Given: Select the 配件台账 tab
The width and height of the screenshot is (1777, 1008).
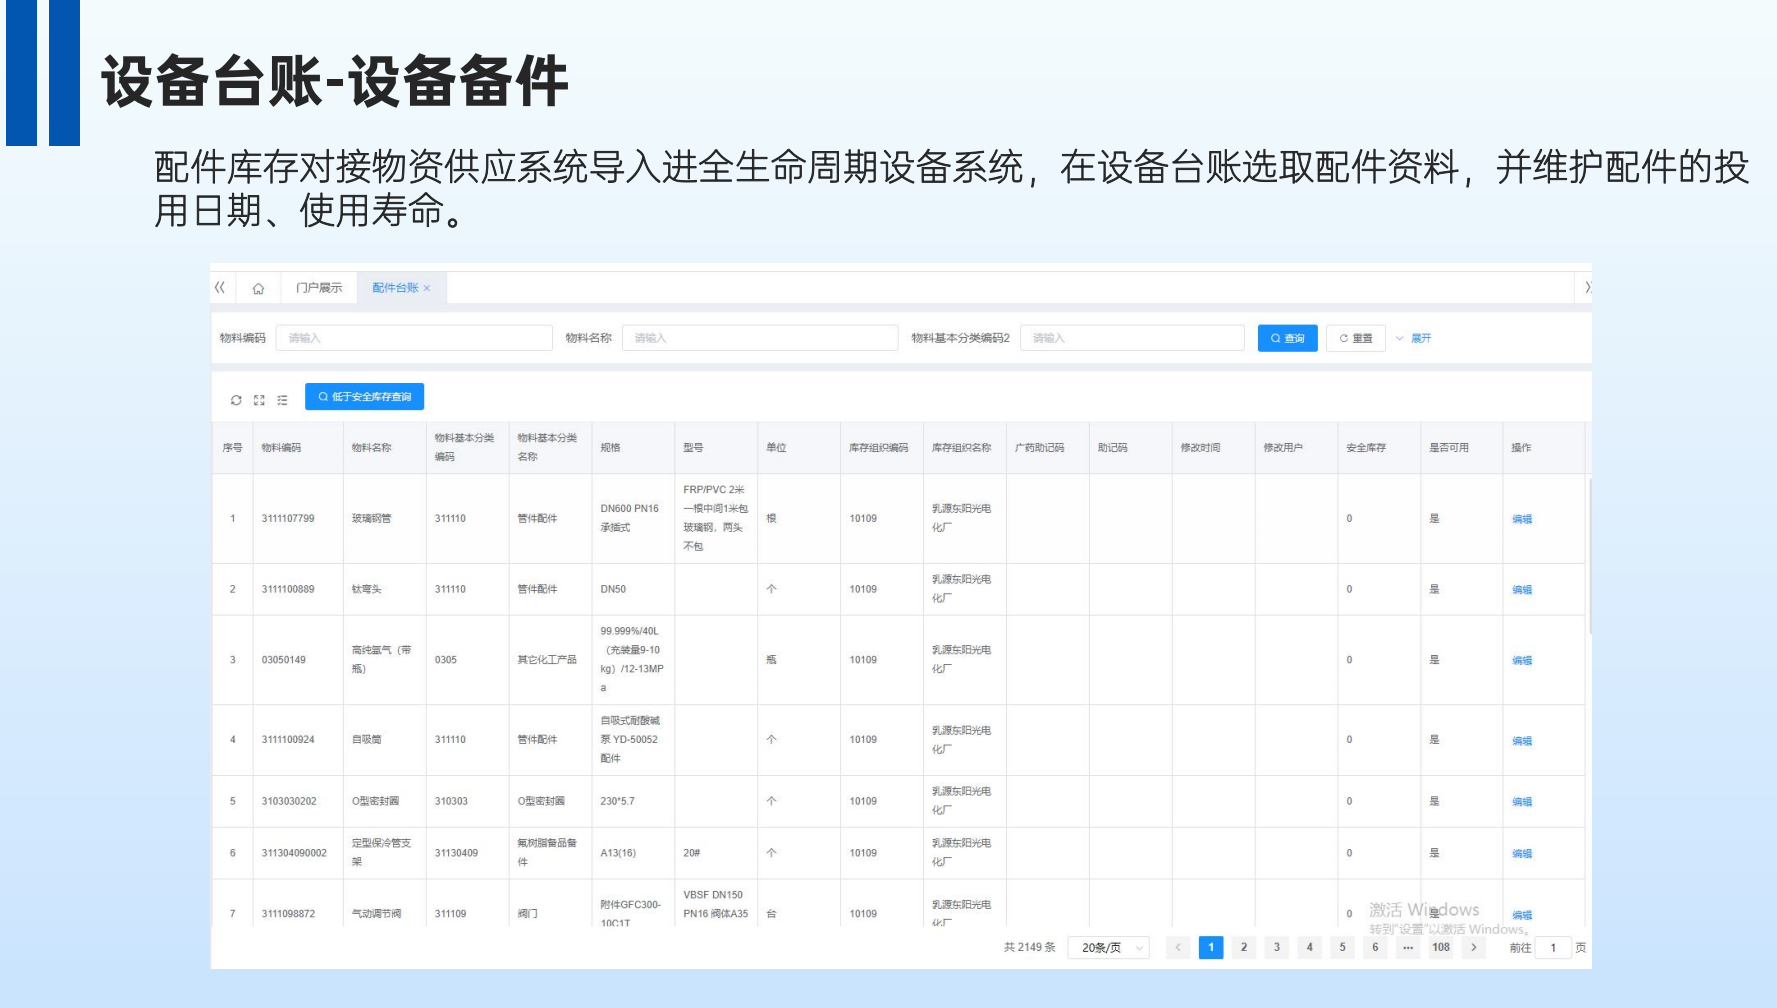Looking at the screenshot, I should (x=396, y=288).
